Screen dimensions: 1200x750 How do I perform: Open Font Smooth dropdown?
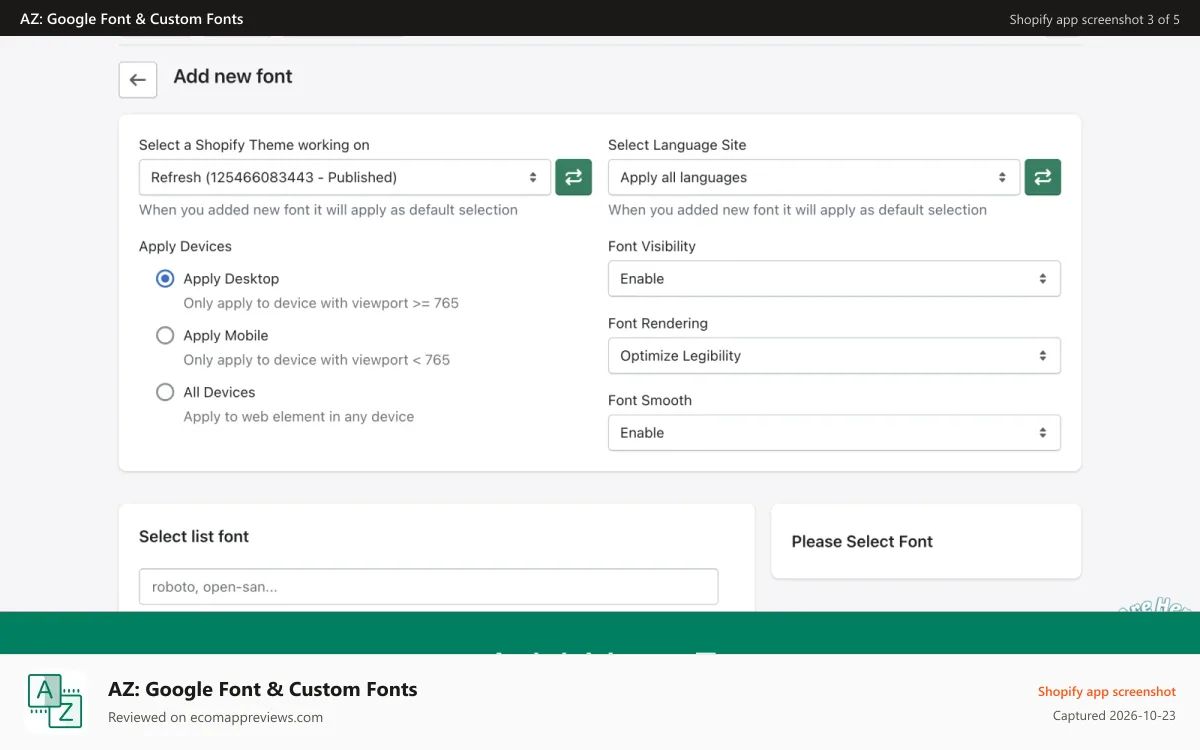click(x=834, y=433)
